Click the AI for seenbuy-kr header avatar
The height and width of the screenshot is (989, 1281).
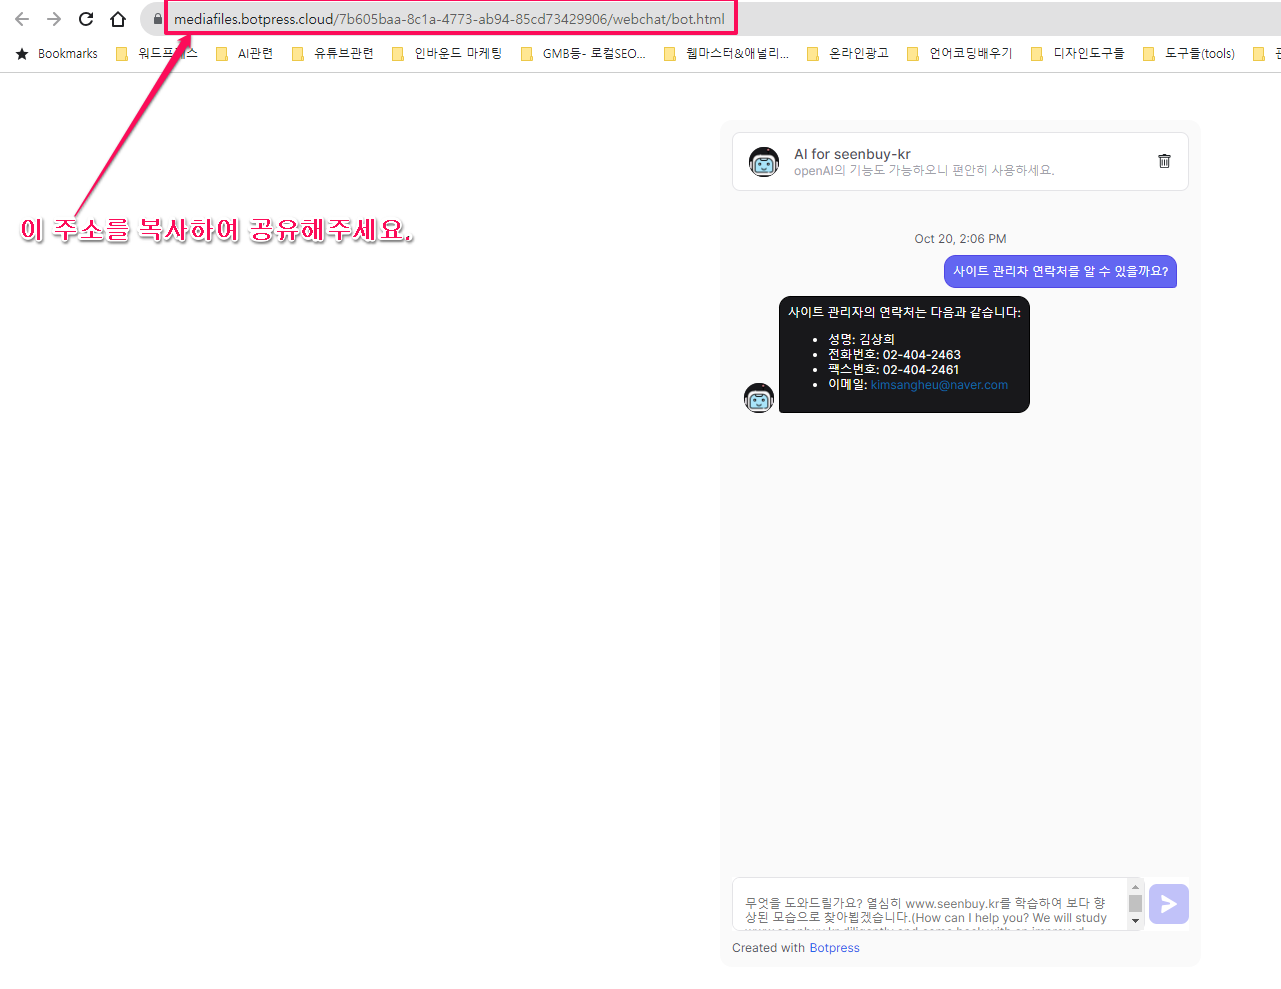tap(763, 161)
